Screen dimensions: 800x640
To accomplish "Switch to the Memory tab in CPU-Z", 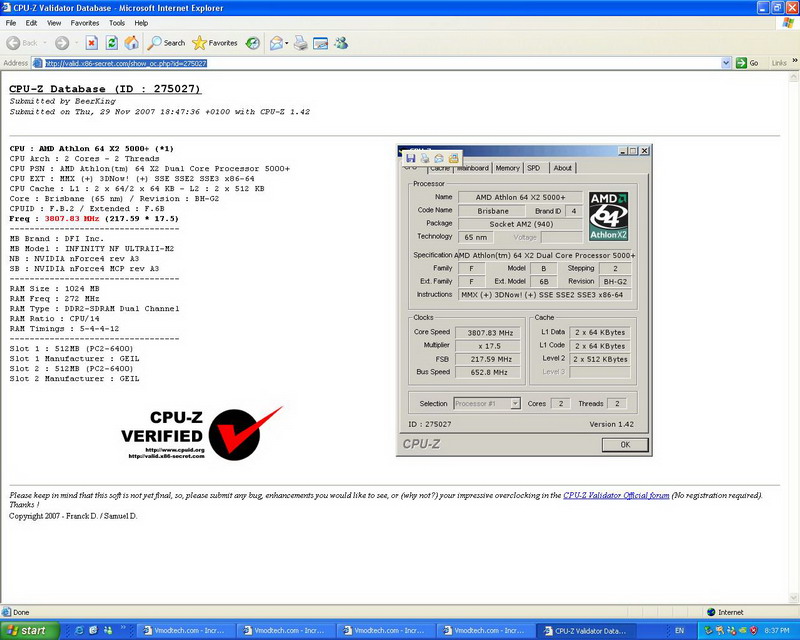I will pos(507,168).
